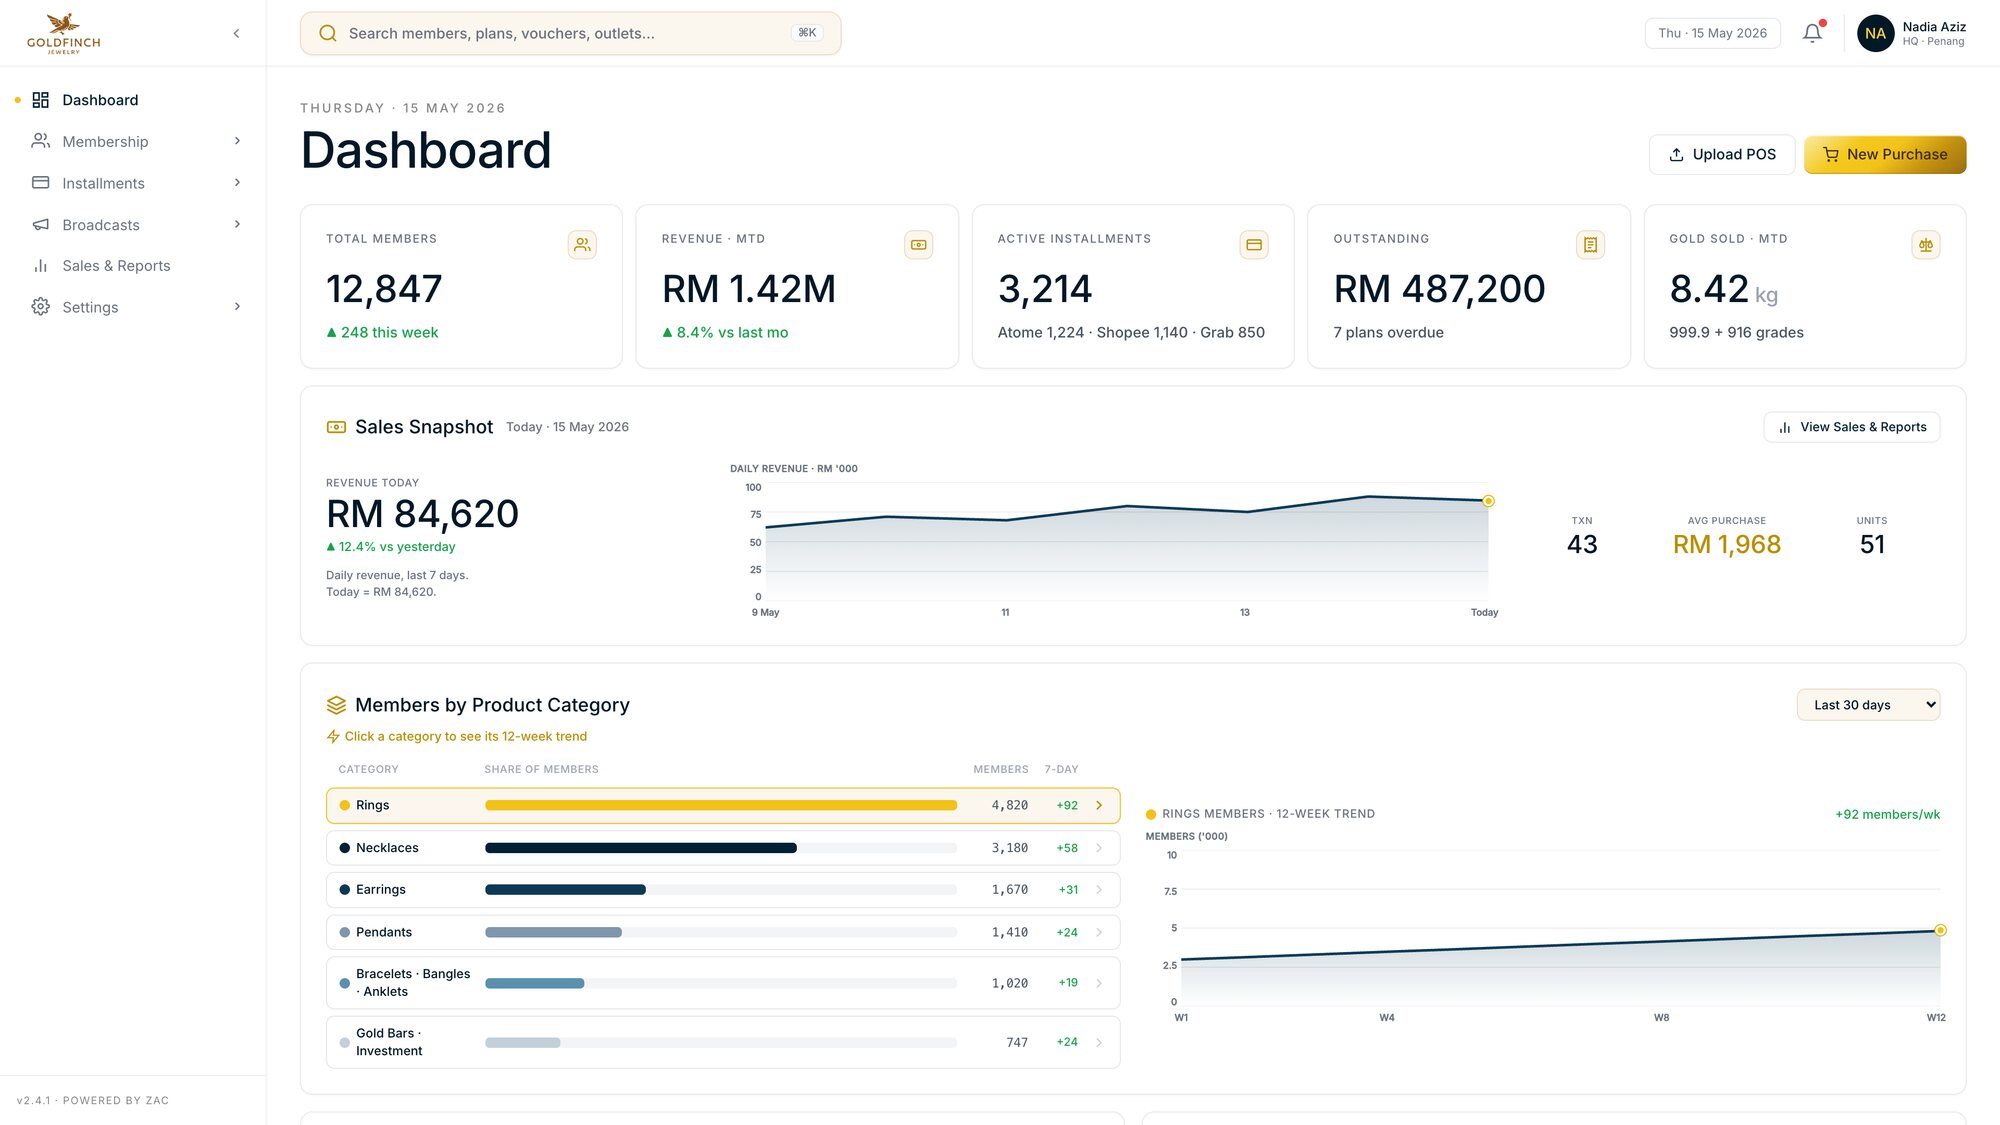Expand the Broadcasts submenu chevron
The image size is (2000, 1125).
[x=237, y=224]
